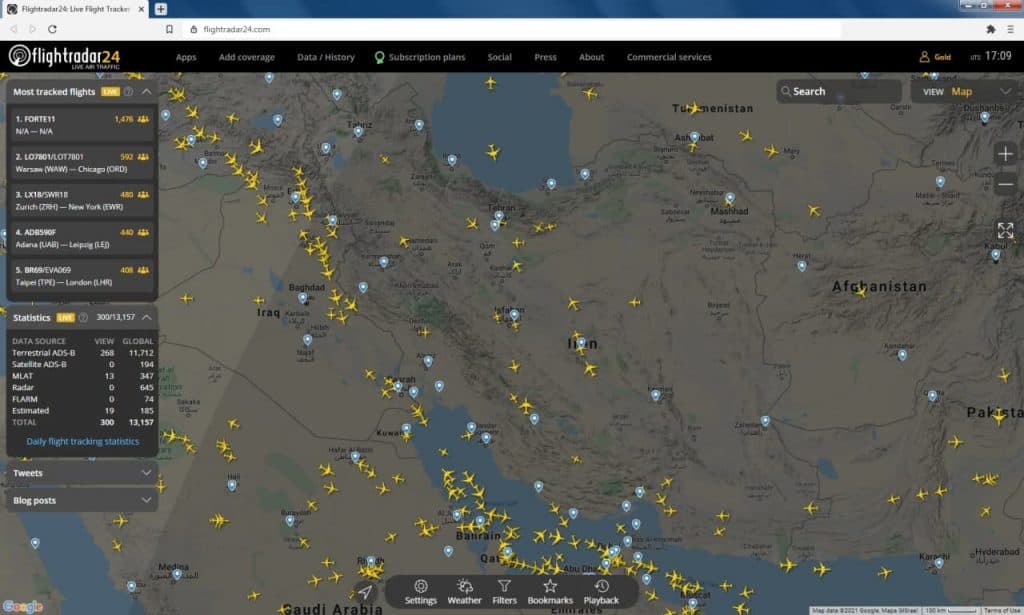
Task: Click the help icon beside Most tracked flights
Action: click(129, 91)
